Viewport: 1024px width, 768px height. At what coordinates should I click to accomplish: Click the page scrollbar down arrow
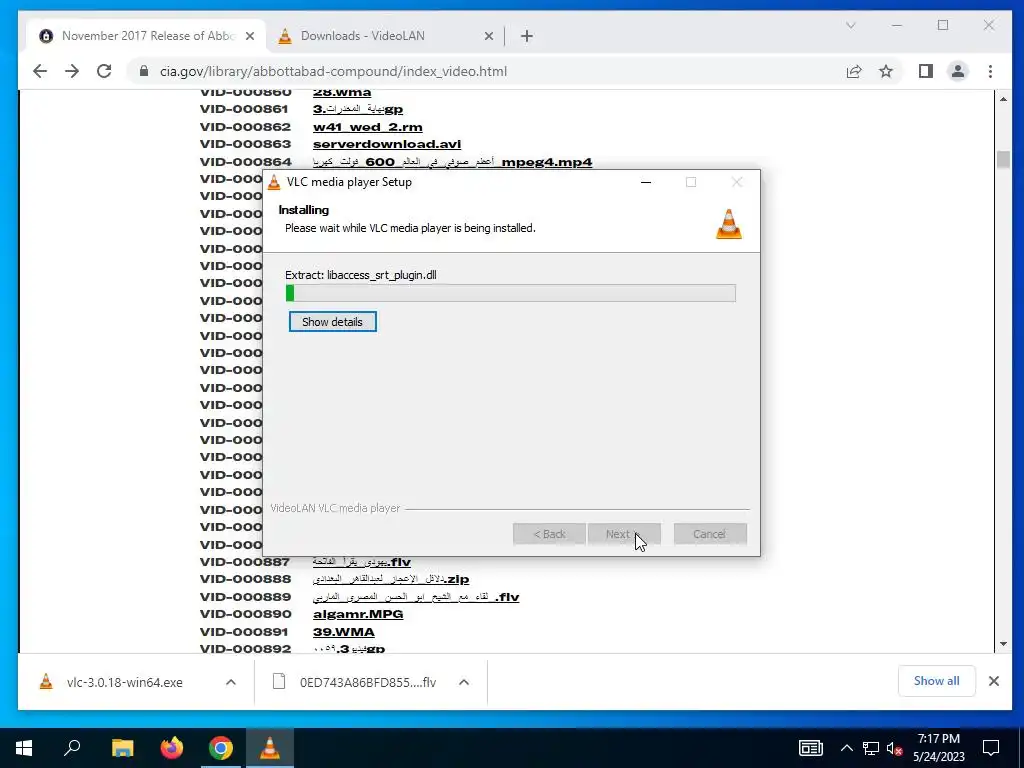coord(1003,644)
